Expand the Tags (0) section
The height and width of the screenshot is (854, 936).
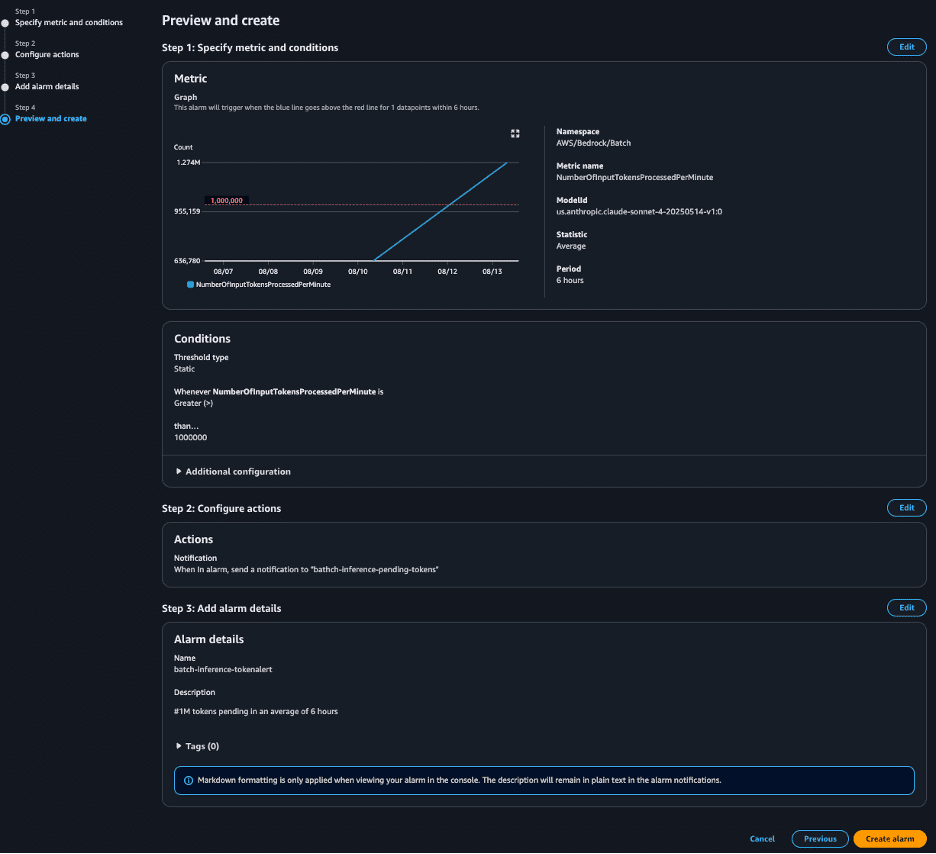click(198, 745)
